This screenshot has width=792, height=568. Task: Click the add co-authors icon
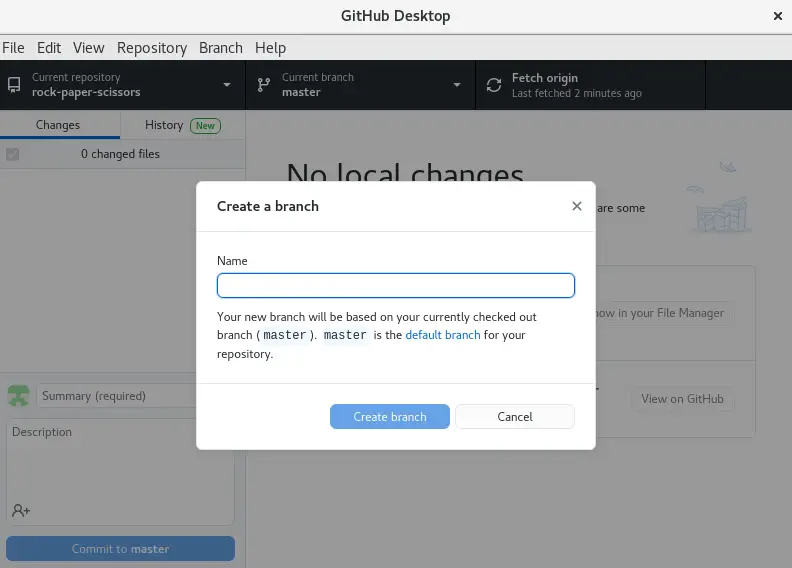21,510
